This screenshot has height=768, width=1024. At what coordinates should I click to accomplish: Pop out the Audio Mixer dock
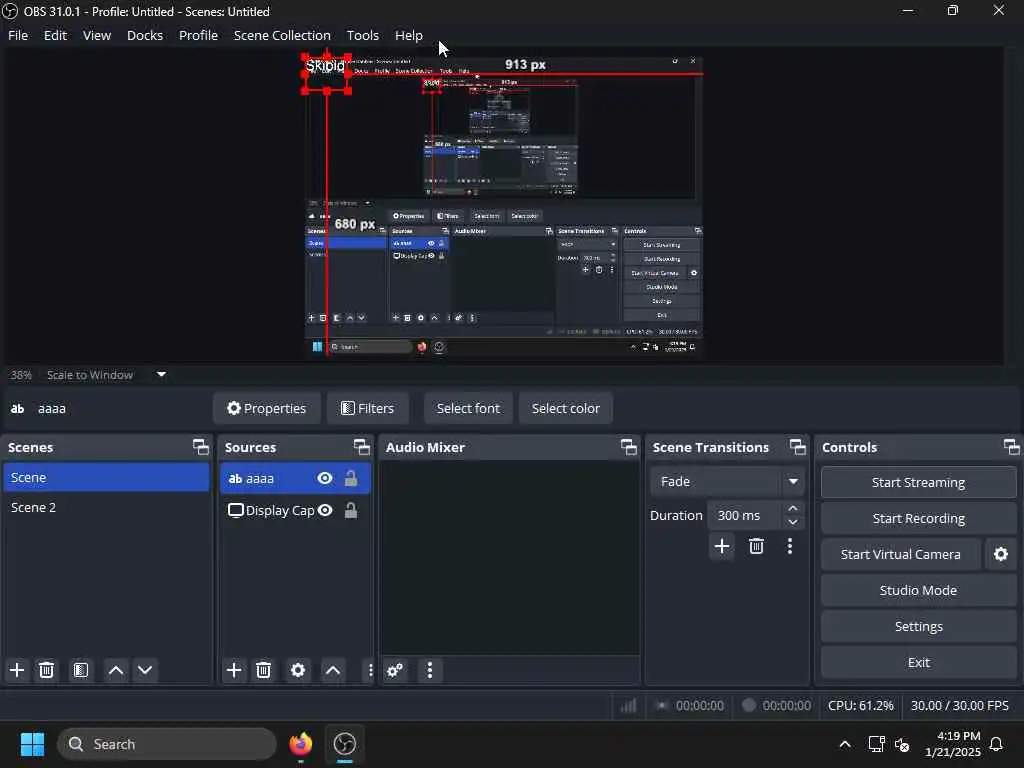(628, 447)
